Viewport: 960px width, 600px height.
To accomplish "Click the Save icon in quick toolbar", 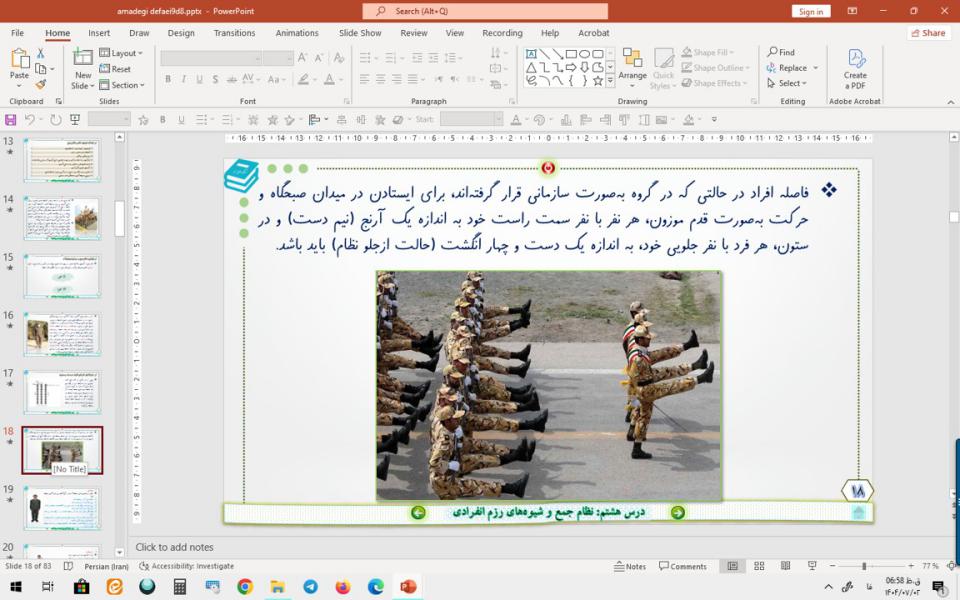I will [11, 119].
